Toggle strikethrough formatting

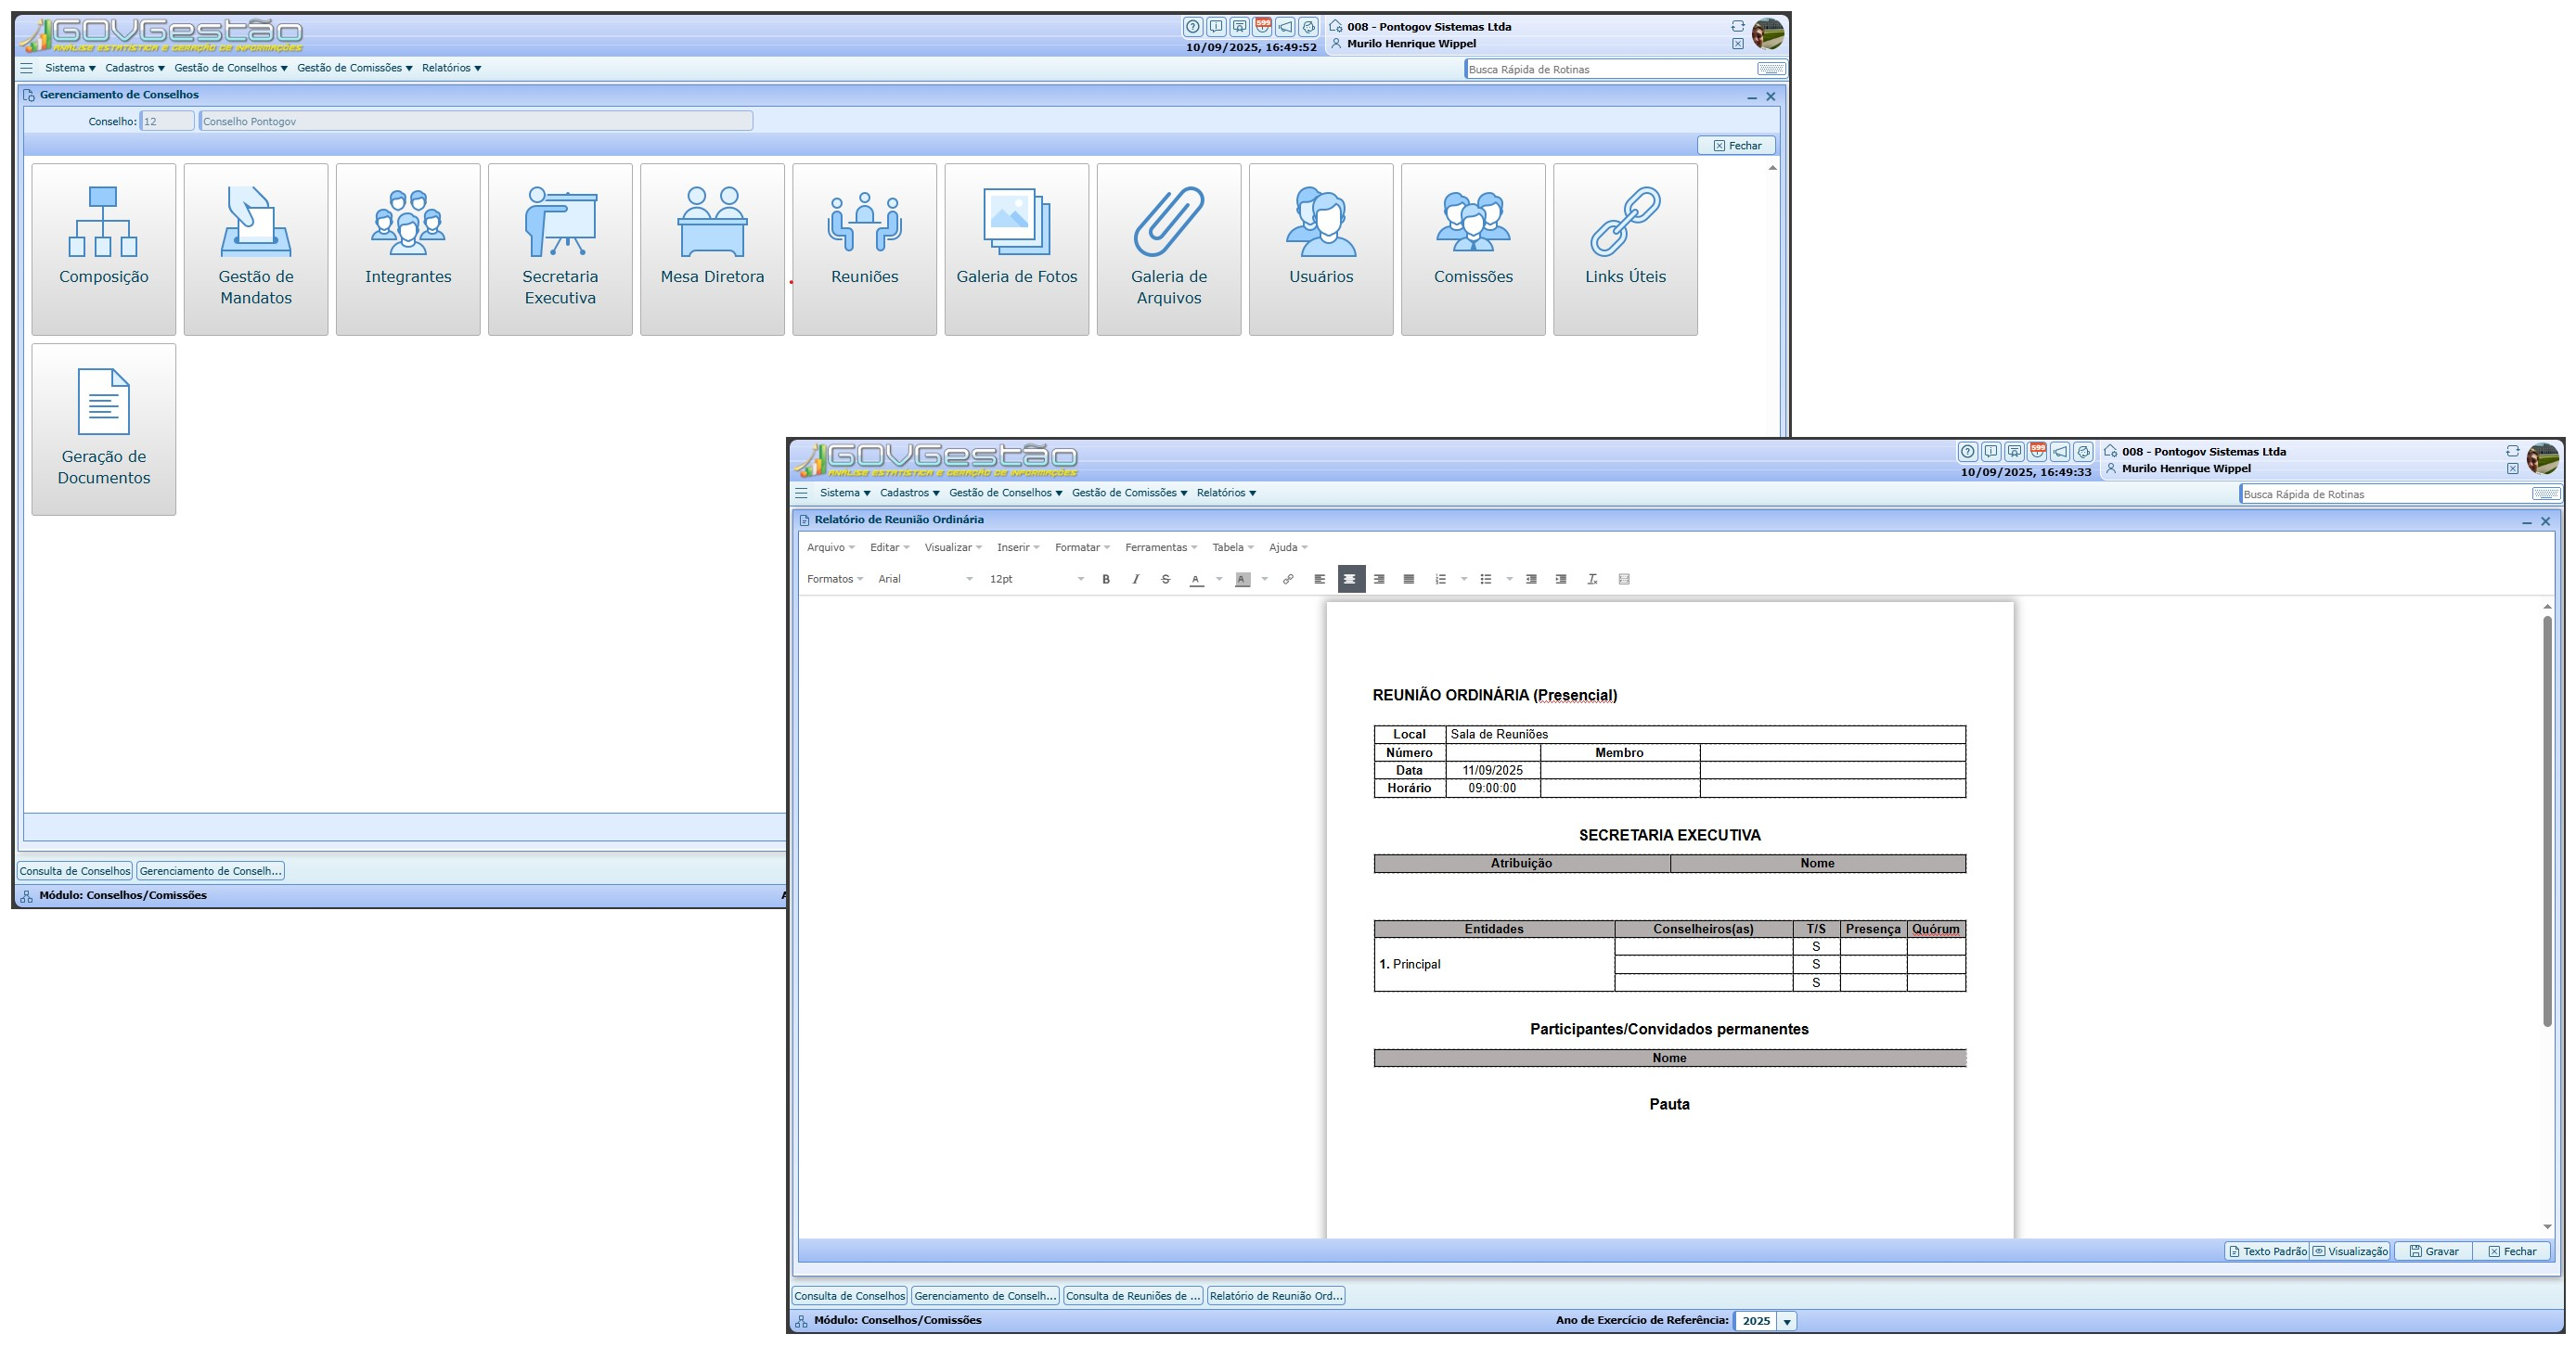click(1165, 579)
